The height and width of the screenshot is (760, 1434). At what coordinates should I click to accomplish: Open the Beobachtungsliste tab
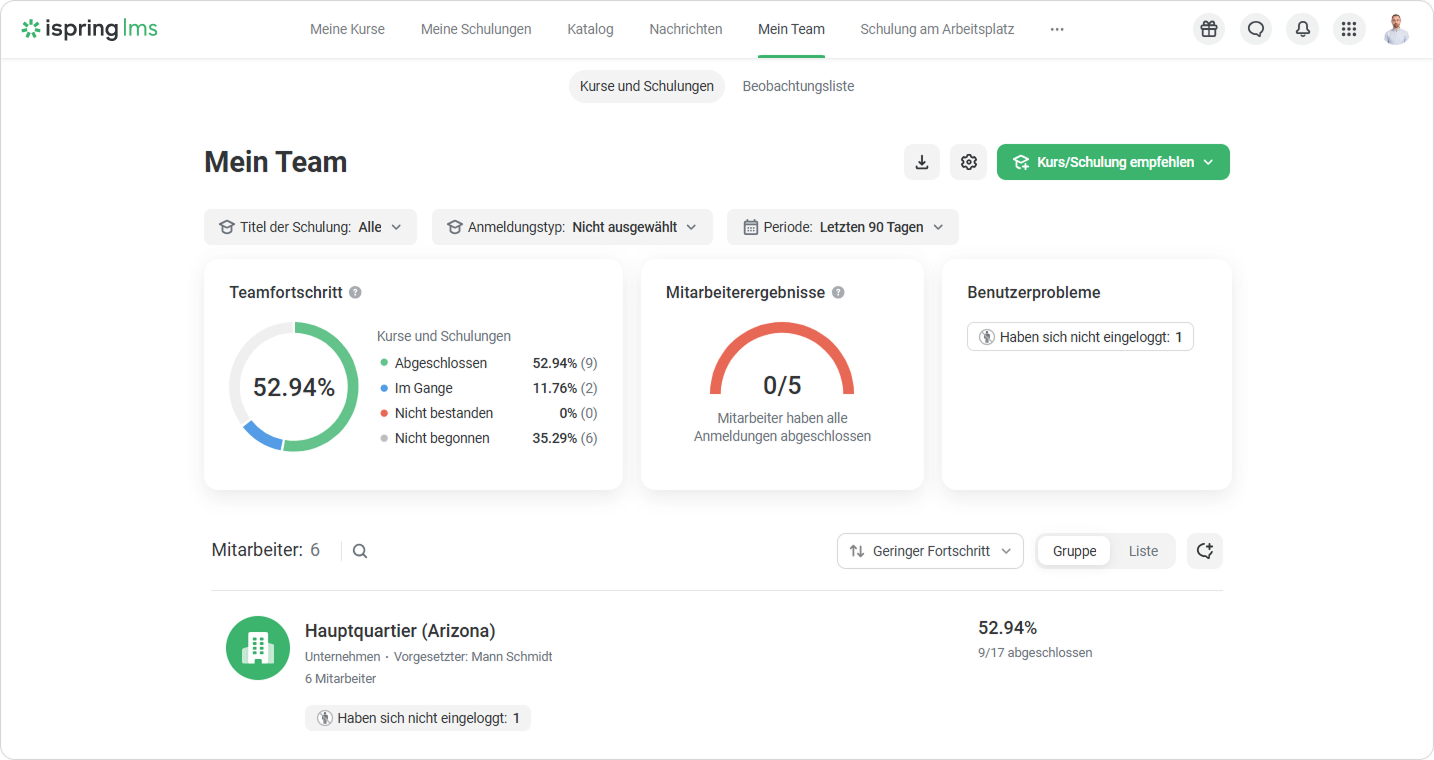798,86
